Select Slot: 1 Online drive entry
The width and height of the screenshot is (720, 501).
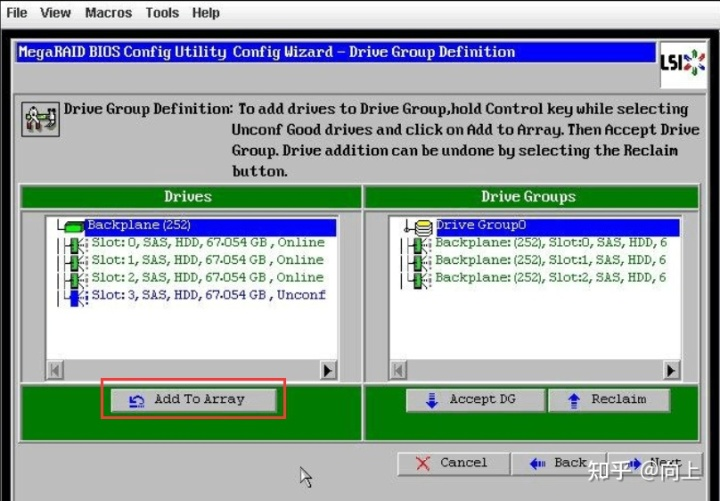pos(208,260)
